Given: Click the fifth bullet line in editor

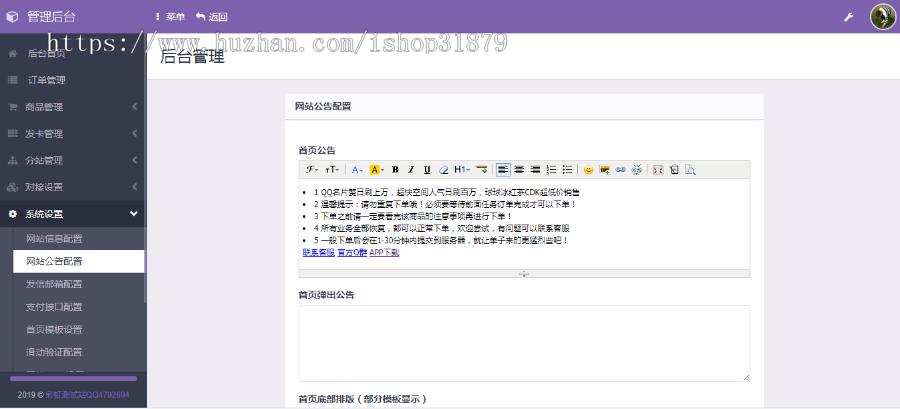Looking at the screenshot, I should pyautogui.click(x=441, y=240).
